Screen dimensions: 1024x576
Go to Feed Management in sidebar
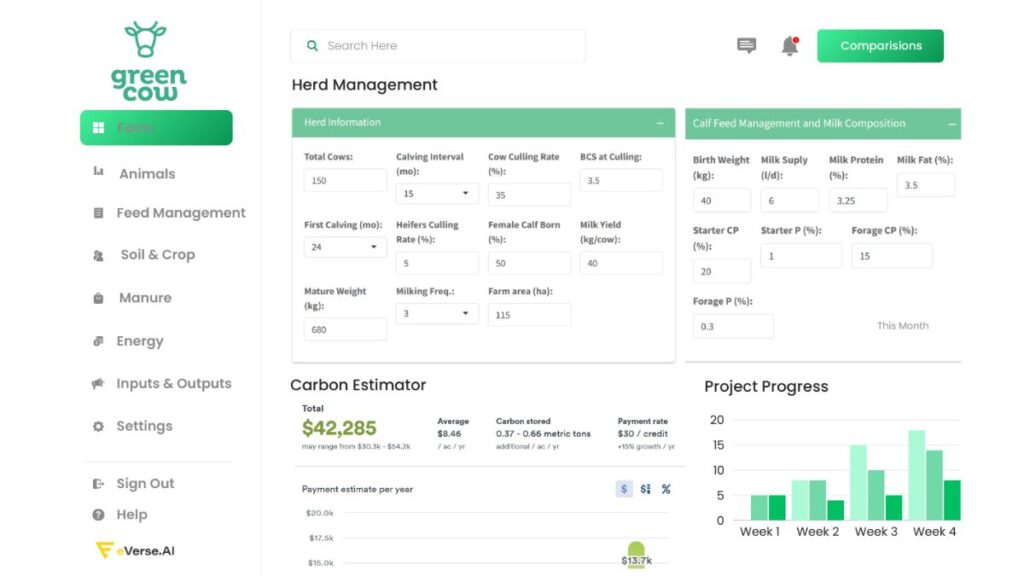tap(180, 213)
